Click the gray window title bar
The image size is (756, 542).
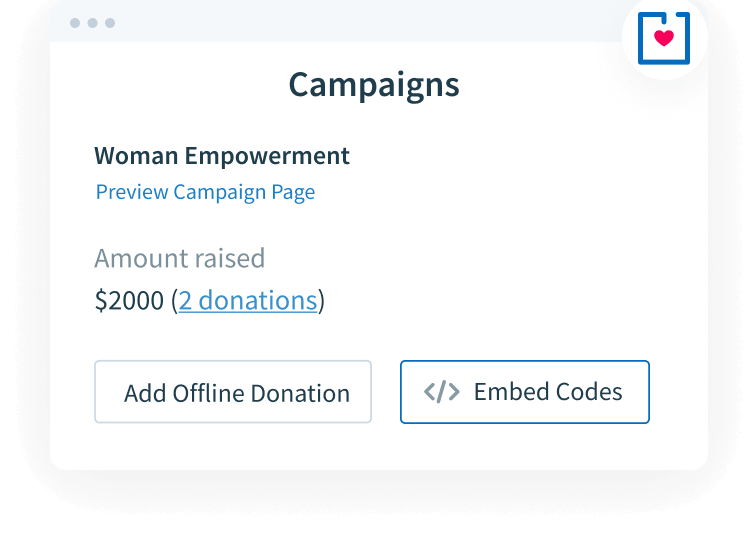click(350, 22)
